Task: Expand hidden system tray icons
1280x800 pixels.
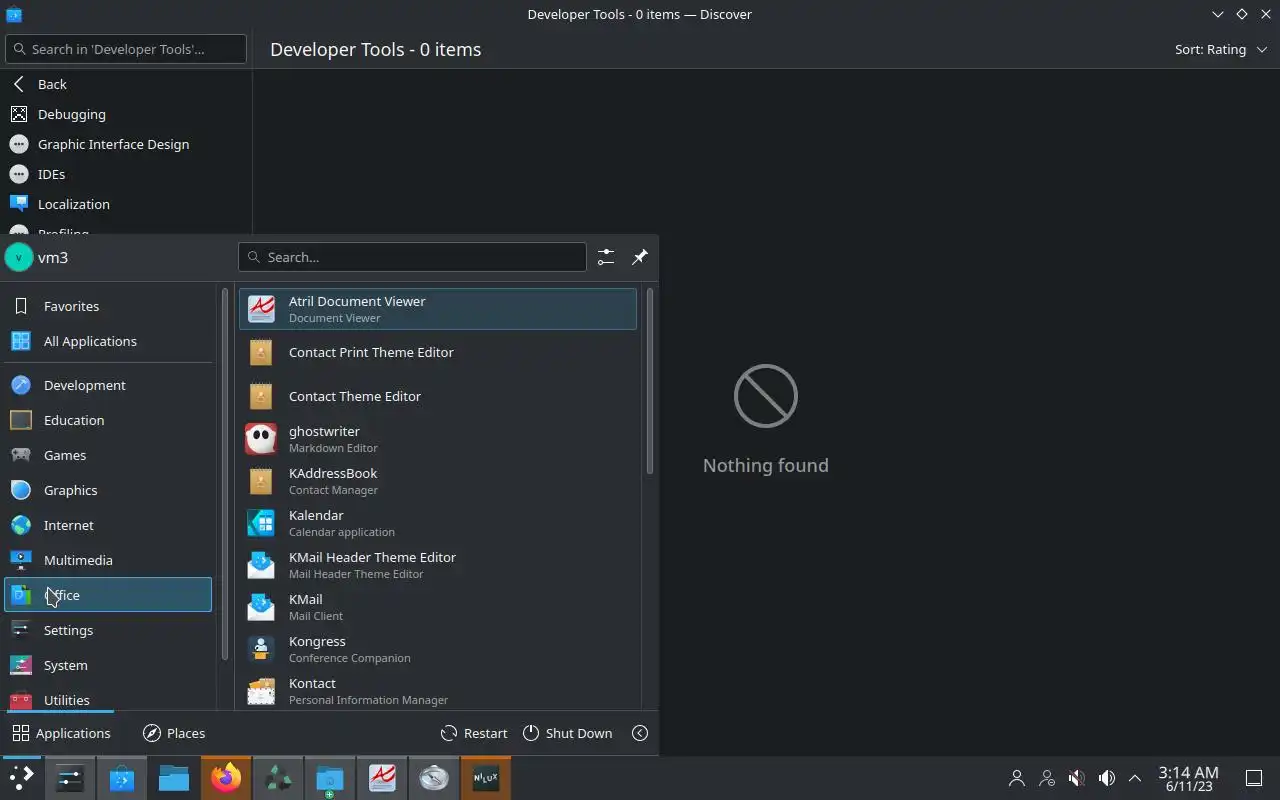Action: coord(1135,777)
